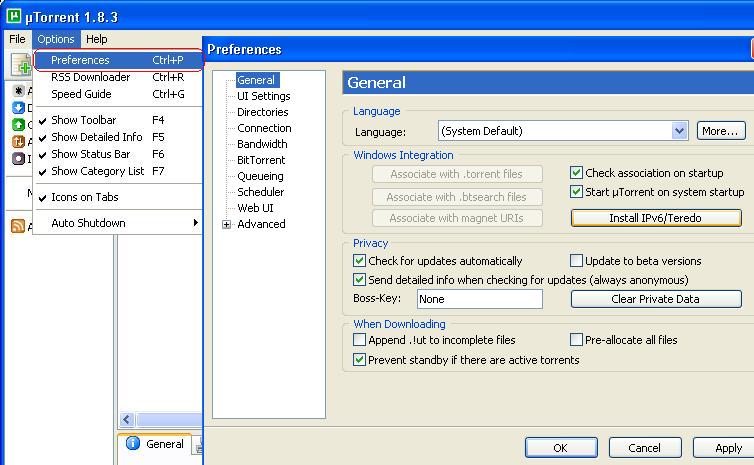Click the µTorrent logo icon in title bar
The height and width of the screenshot is (465, 754).
click(14, 16)
